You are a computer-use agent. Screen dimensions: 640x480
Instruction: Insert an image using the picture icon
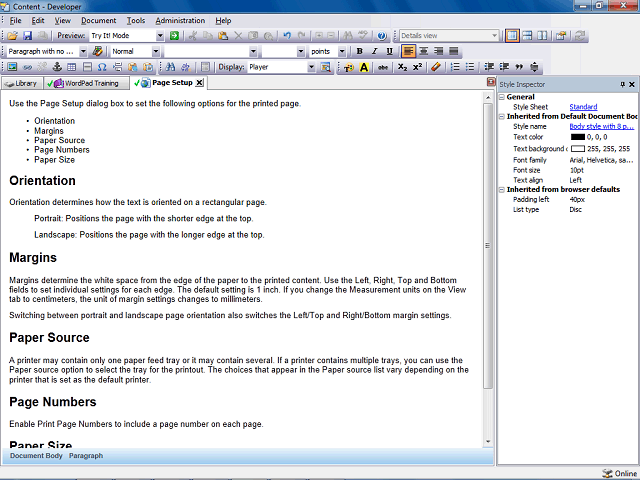tap(12, 67)
